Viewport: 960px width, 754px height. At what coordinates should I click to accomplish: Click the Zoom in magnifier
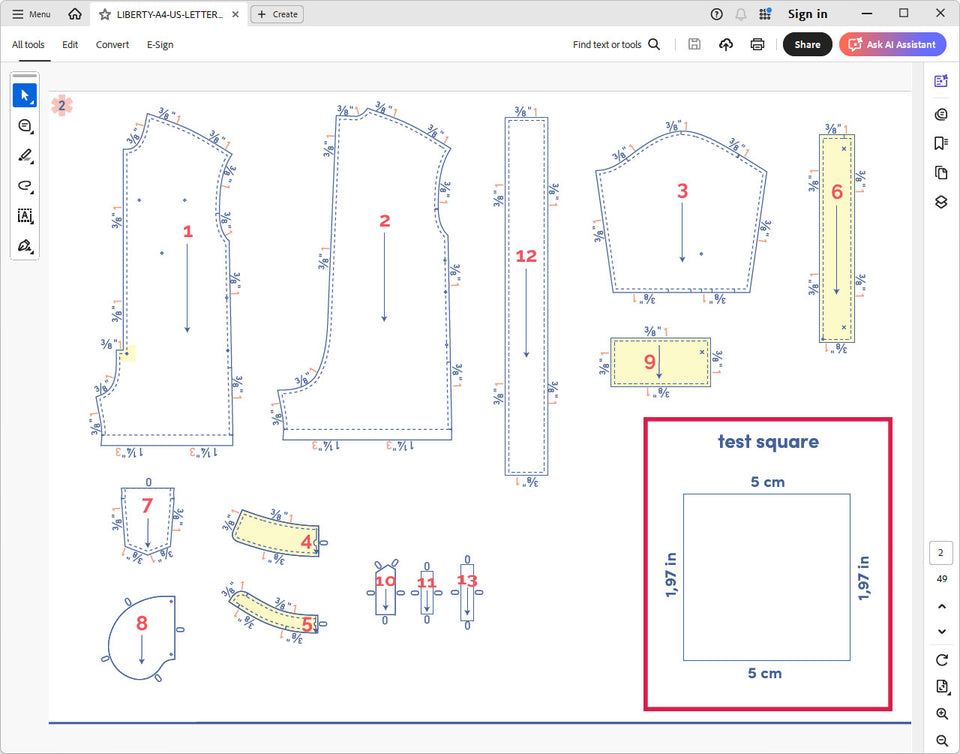(942, 714)
